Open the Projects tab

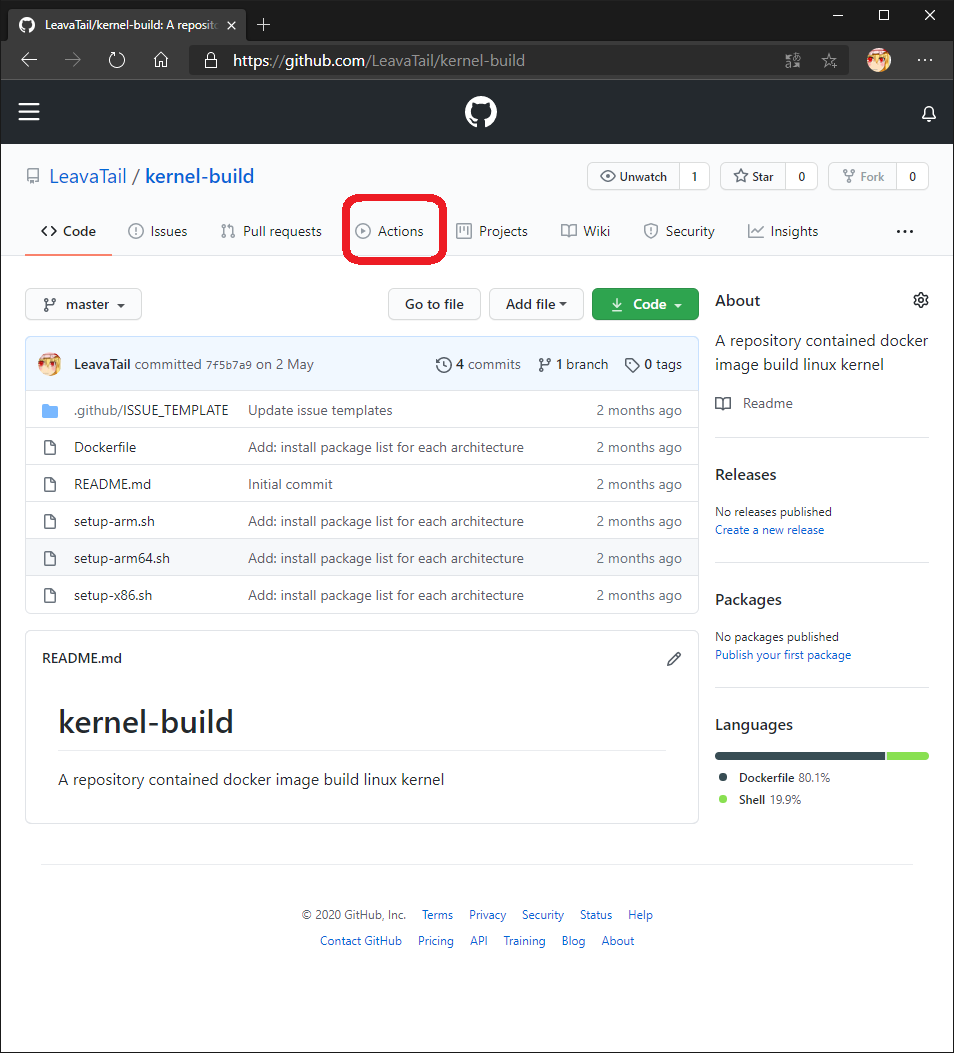(x=492, y=231)
